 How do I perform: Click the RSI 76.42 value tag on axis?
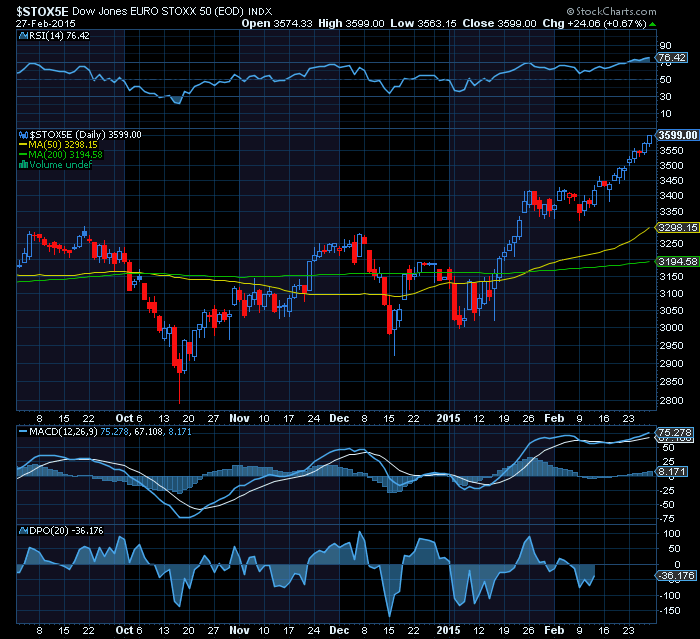(x=671, y=58)
